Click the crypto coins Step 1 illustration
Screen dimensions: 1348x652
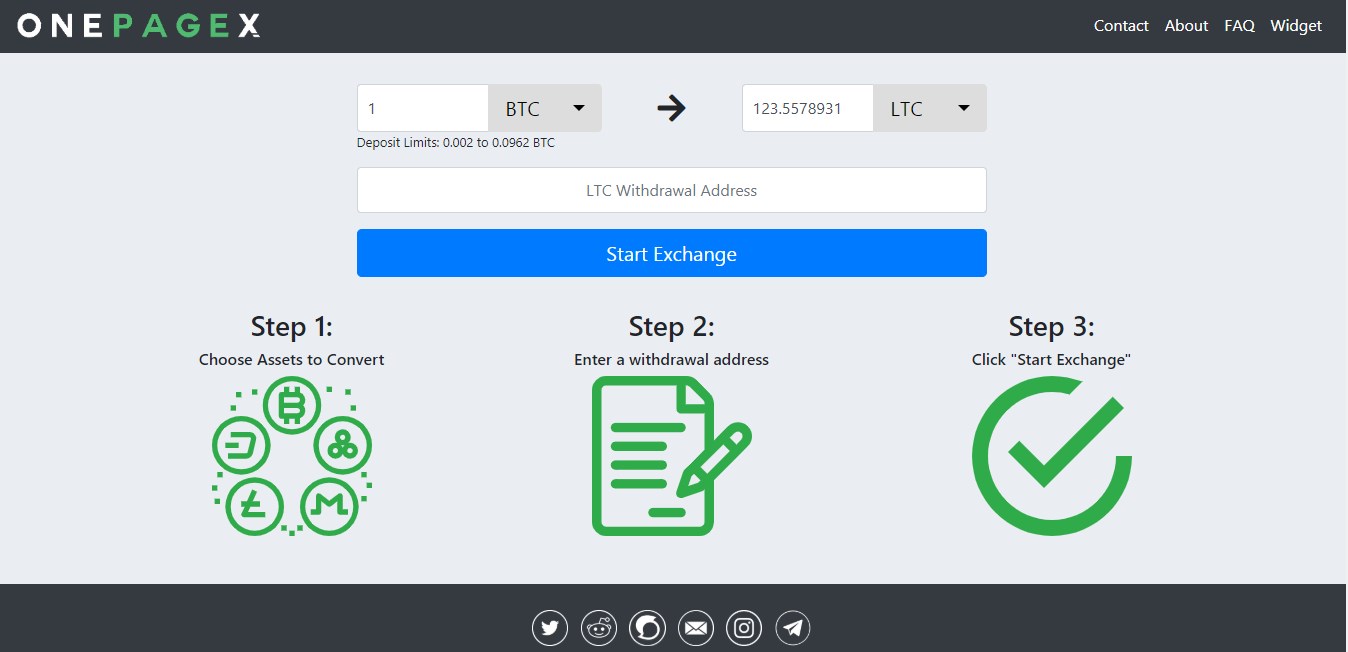point(291,456)
